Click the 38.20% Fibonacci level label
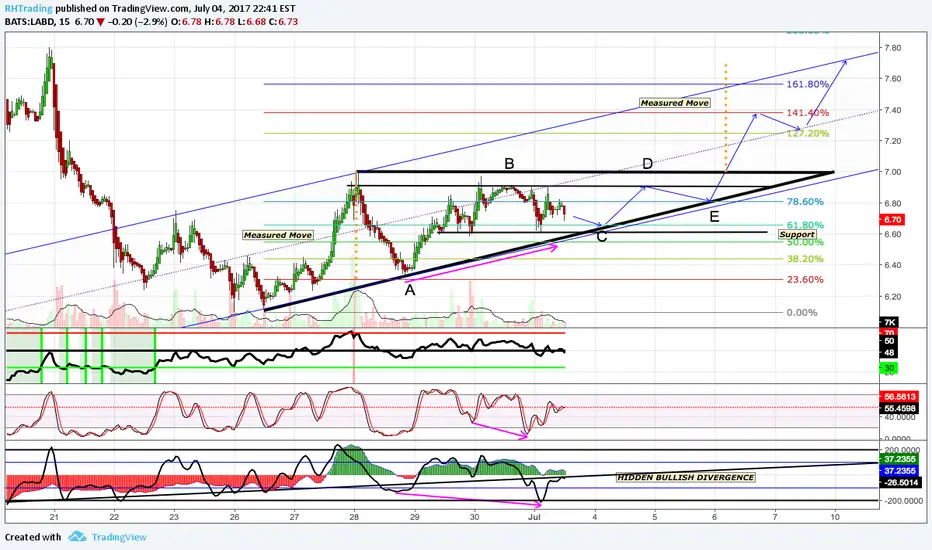This screenshot has width=932, height=550. 805,259
